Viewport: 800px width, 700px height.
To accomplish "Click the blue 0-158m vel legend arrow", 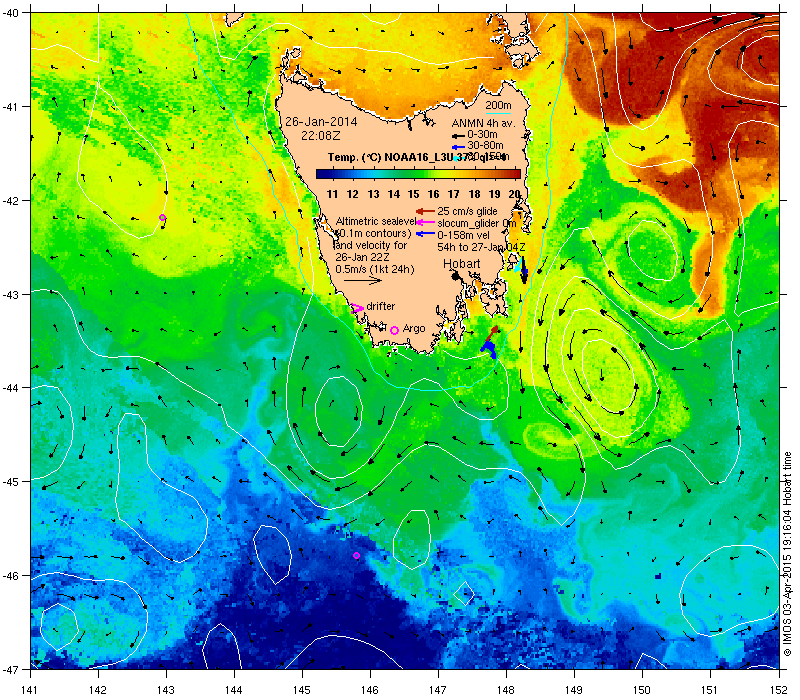I will tap(425, 234).
